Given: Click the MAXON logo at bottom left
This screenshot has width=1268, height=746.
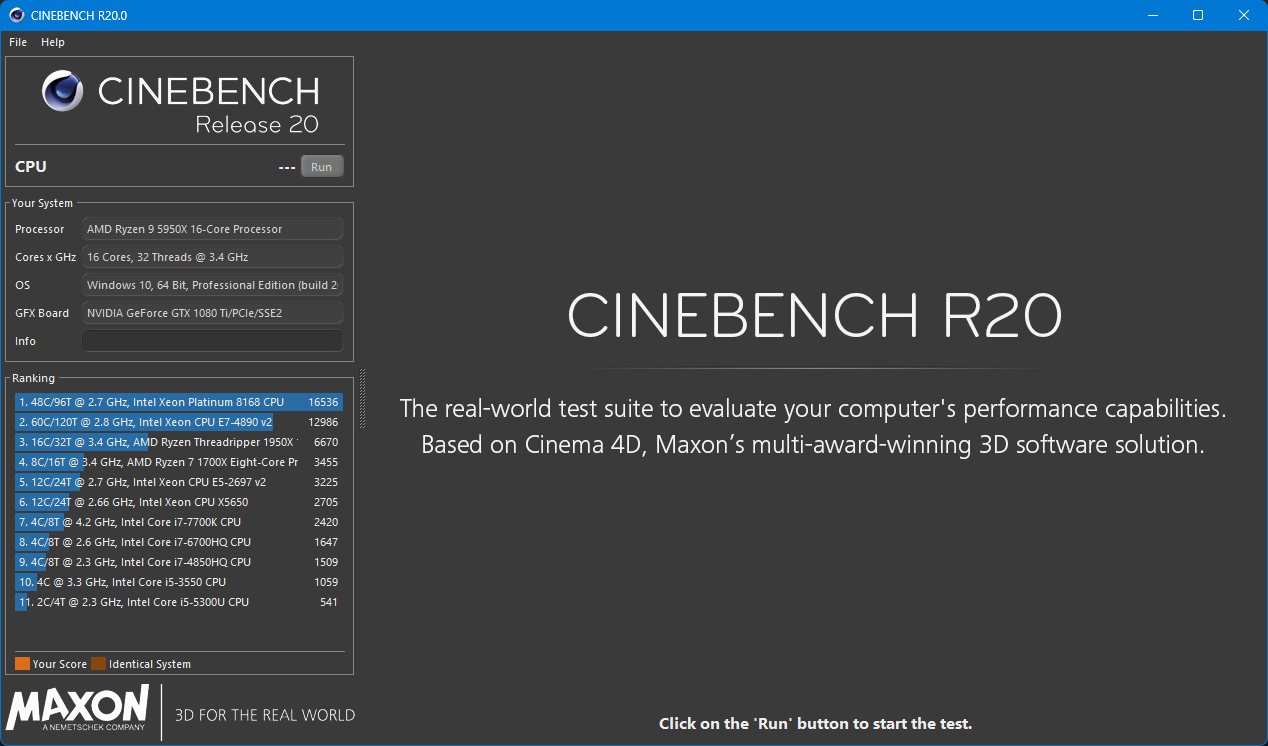Looking at the screenshot, I should coord(78,709).
